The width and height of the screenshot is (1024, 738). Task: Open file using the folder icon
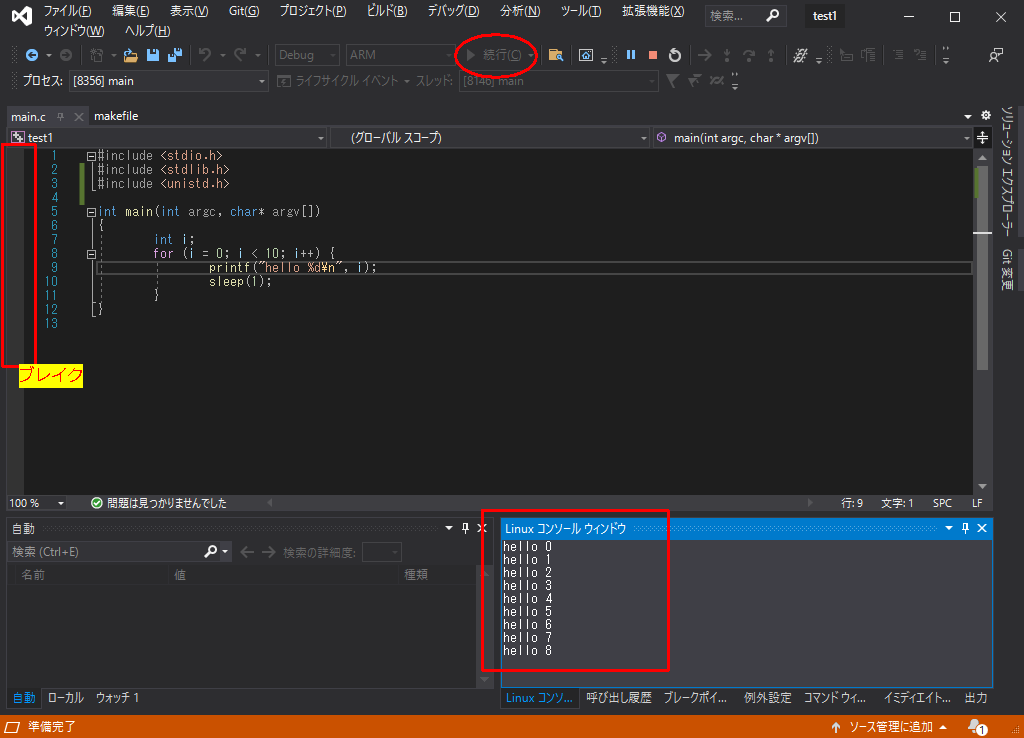tap(131, 55)
